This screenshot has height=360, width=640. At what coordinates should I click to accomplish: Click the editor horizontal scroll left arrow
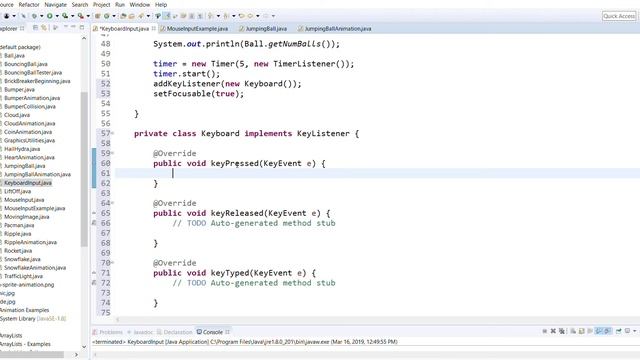pos(118,320)
